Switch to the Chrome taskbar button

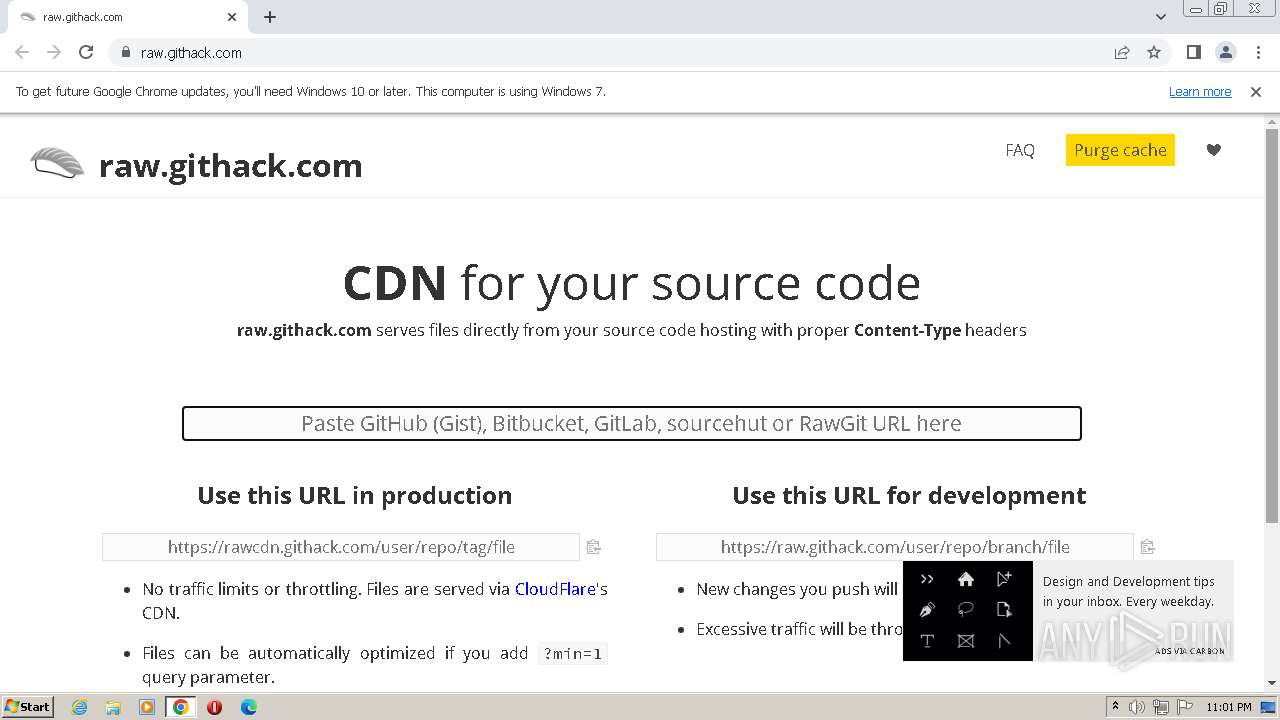point(181,707)
